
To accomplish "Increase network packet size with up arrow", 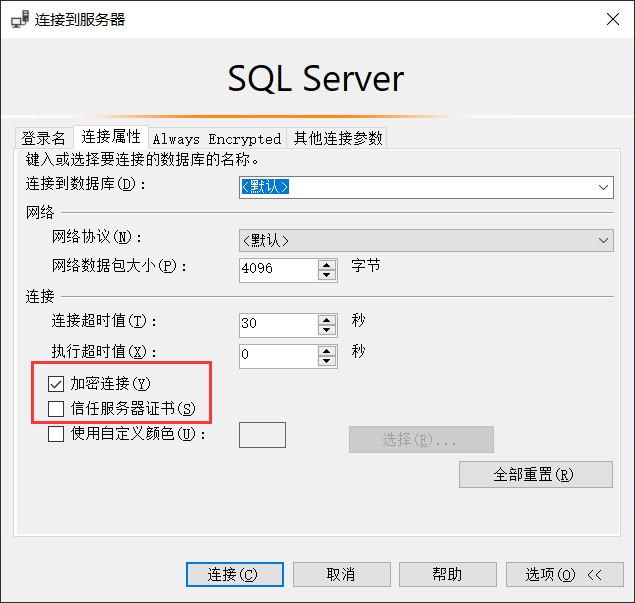I will point(326,264).
